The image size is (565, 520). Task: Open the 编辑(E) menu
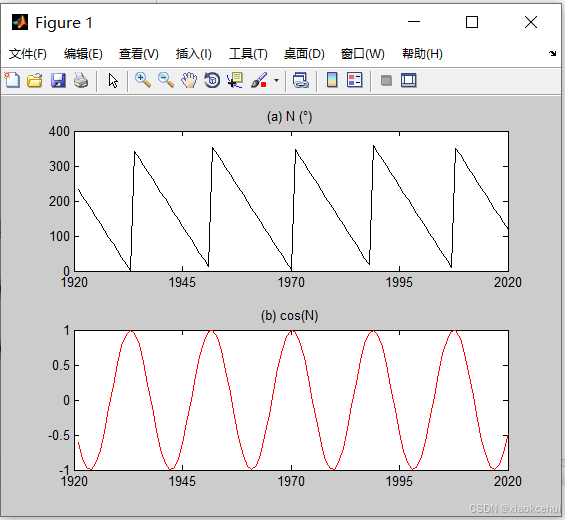83,54
